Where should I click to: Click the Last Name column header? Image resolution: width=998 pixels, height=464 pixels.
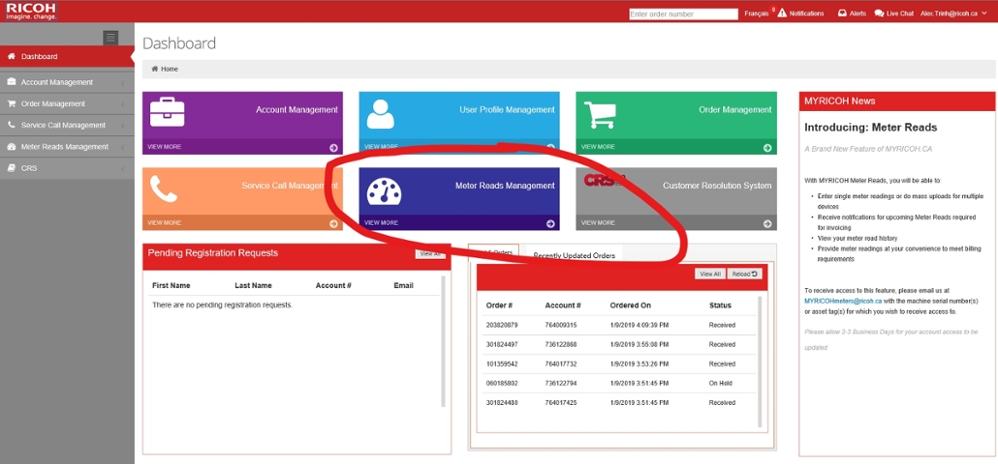pos(253,286)
